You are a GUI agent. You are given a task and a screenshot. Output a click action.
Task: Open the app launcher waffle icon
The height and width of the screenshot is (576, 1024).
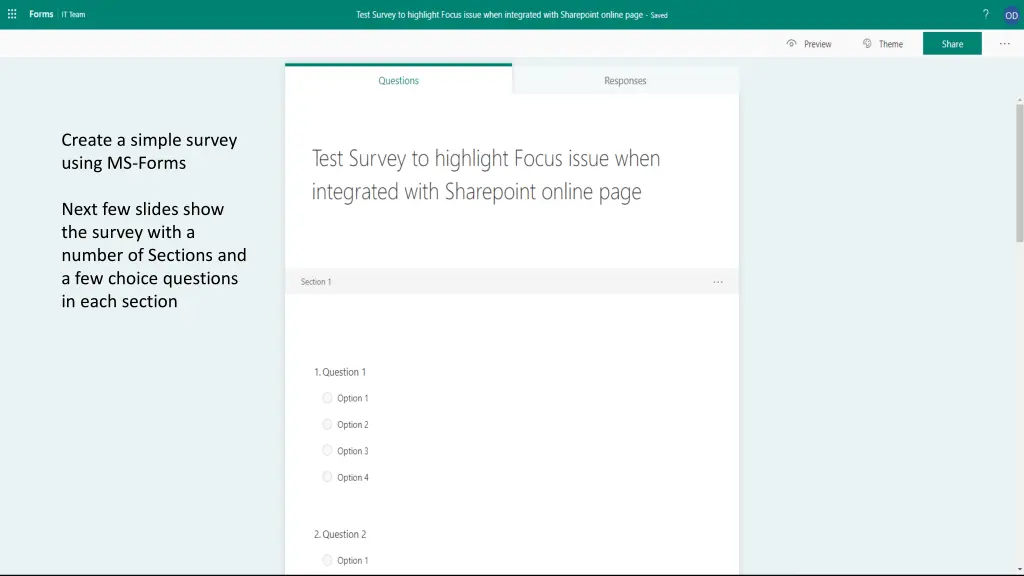12,14
